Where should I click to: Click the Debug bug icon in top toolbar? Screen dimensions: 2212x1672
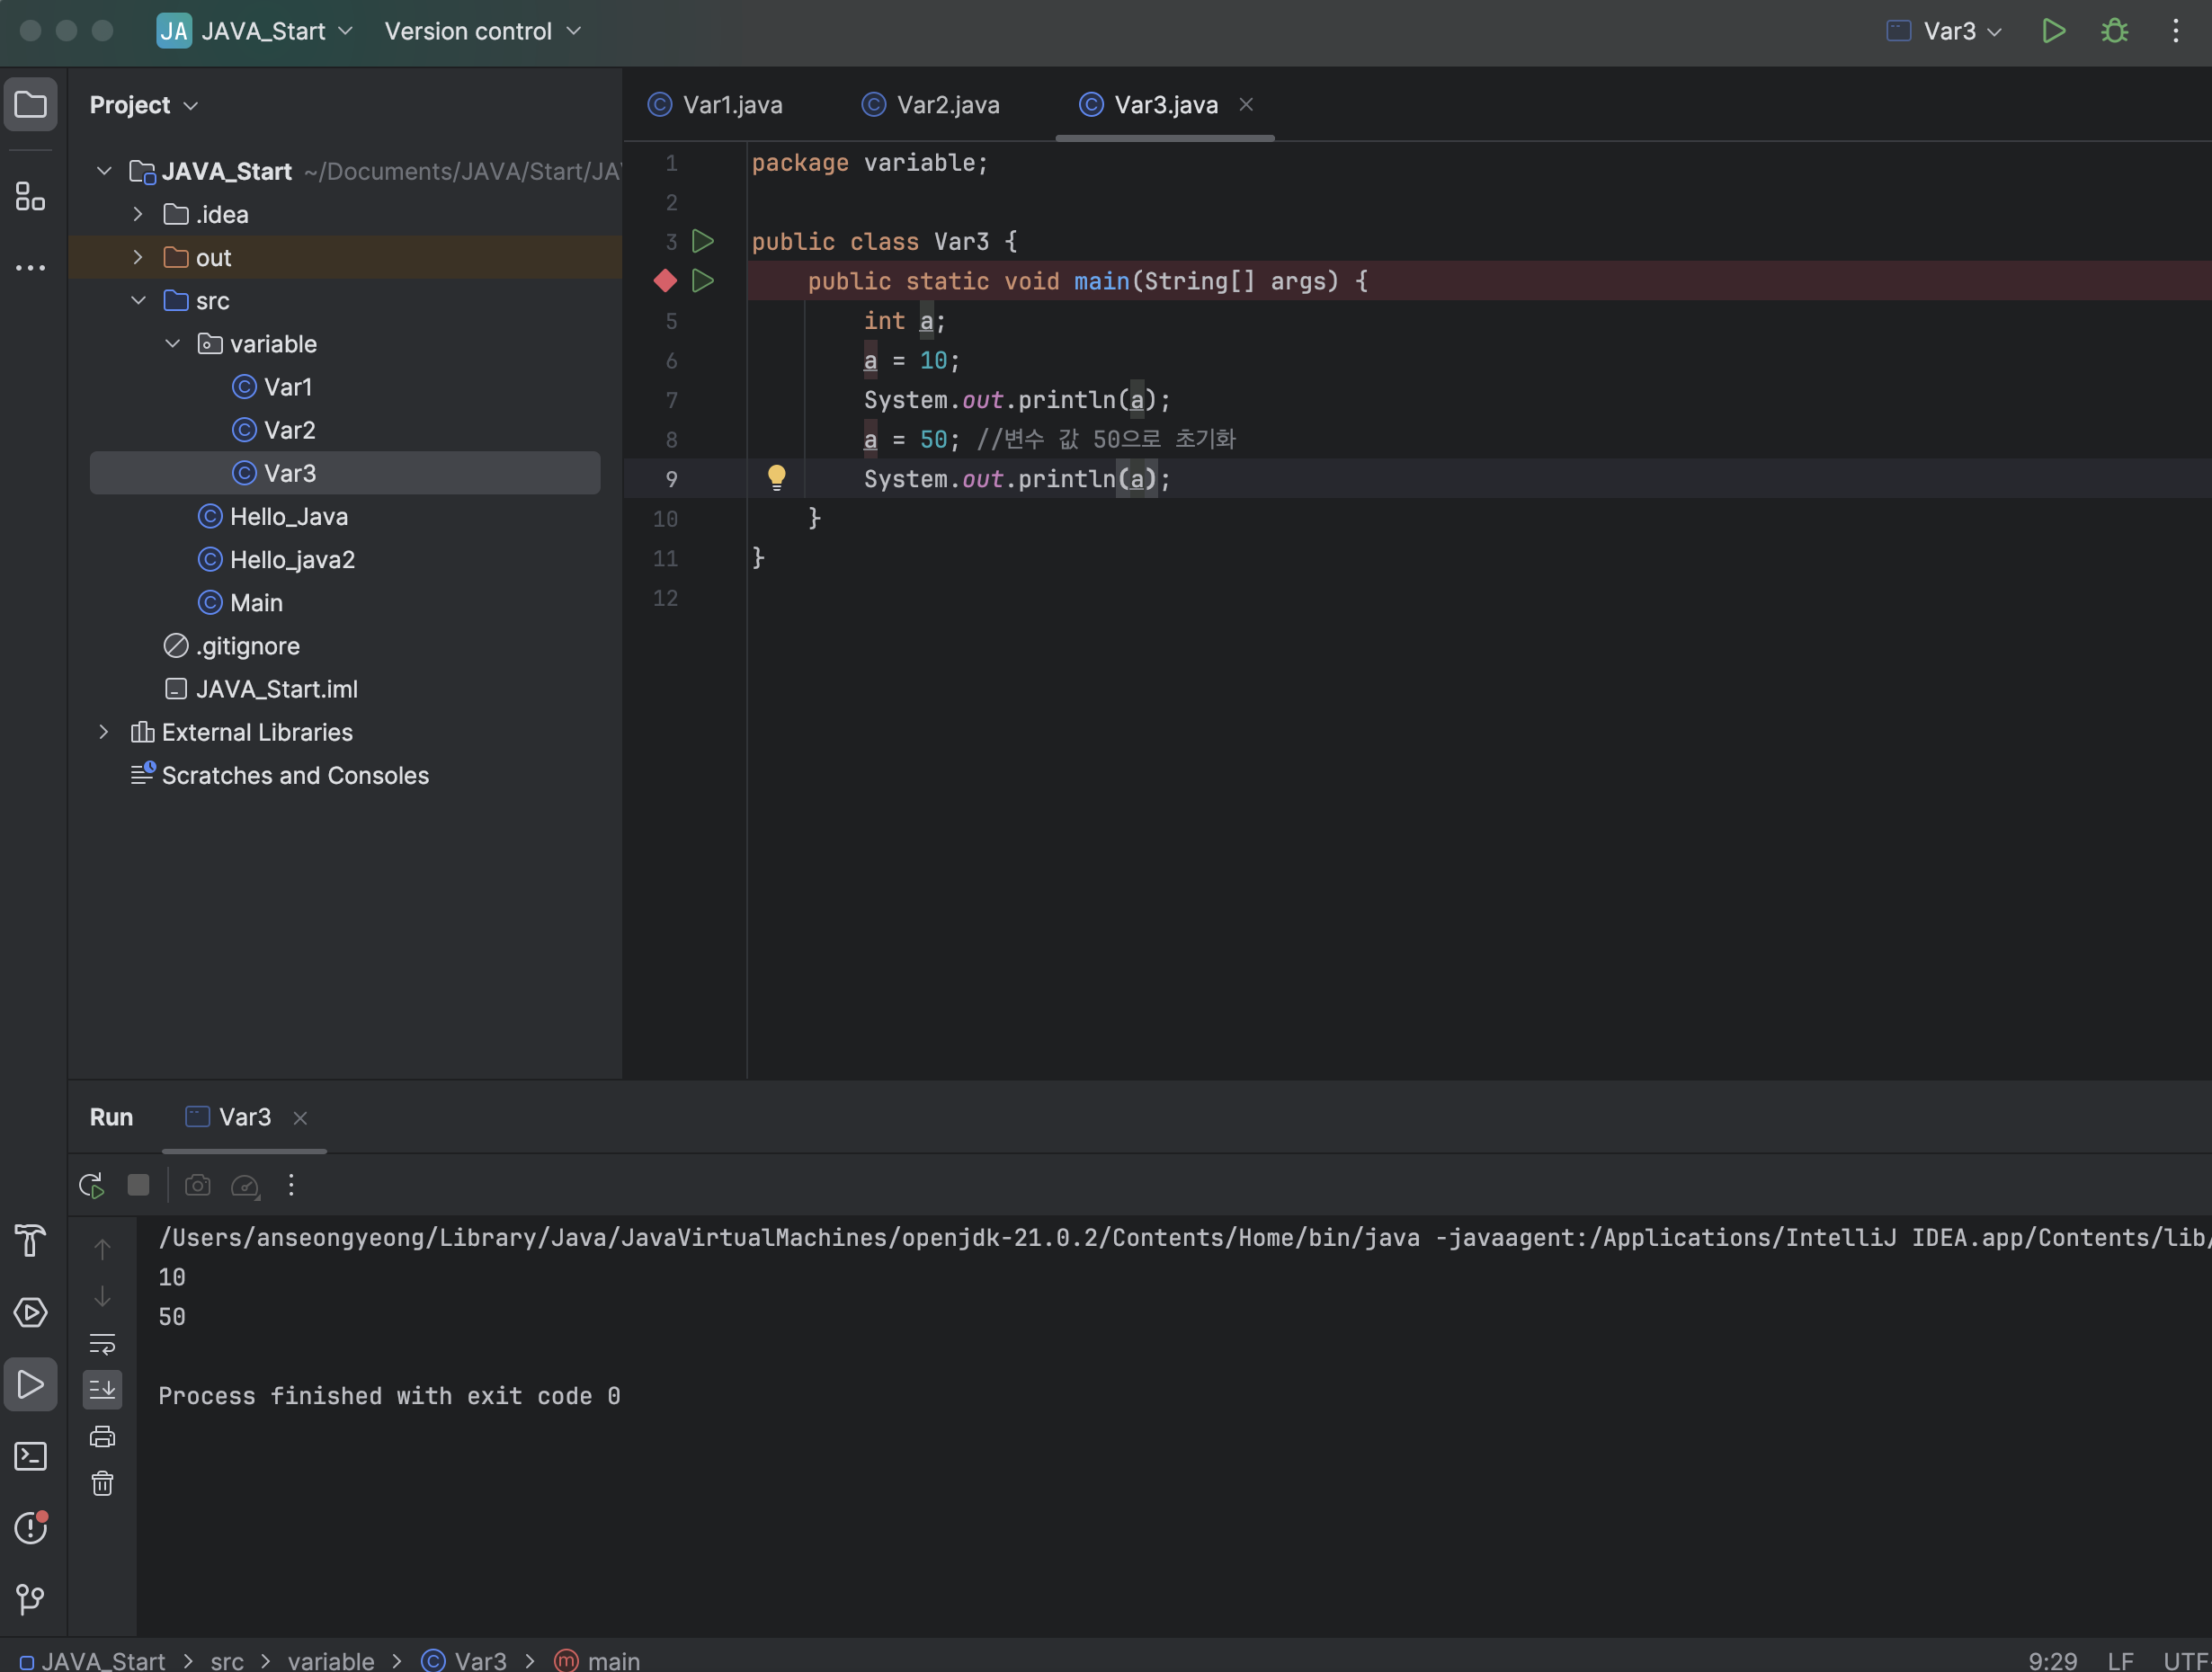click(x=2114, y=31)
